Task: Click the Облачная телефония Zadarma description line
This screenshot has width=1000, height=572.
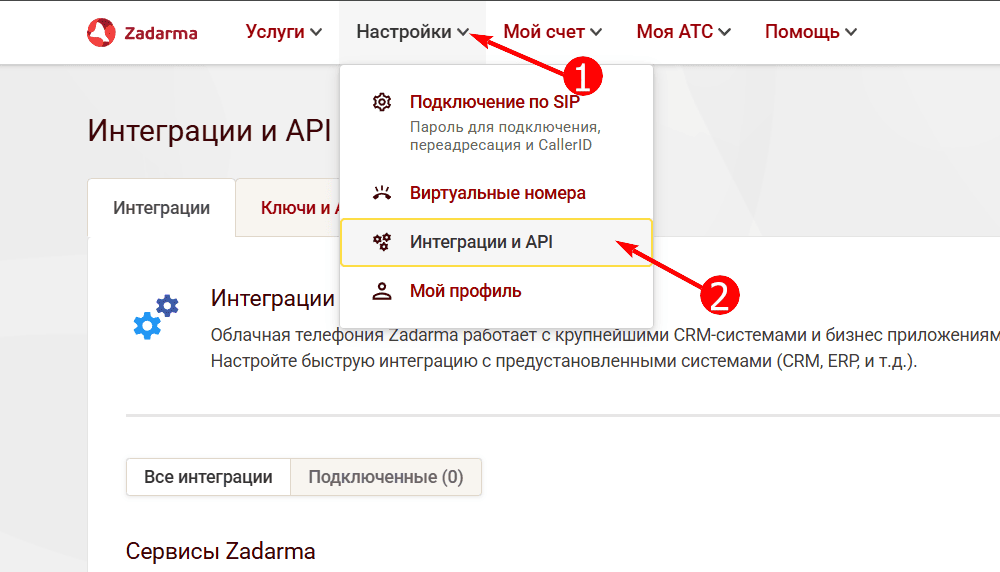Action: tap(605, 335)
